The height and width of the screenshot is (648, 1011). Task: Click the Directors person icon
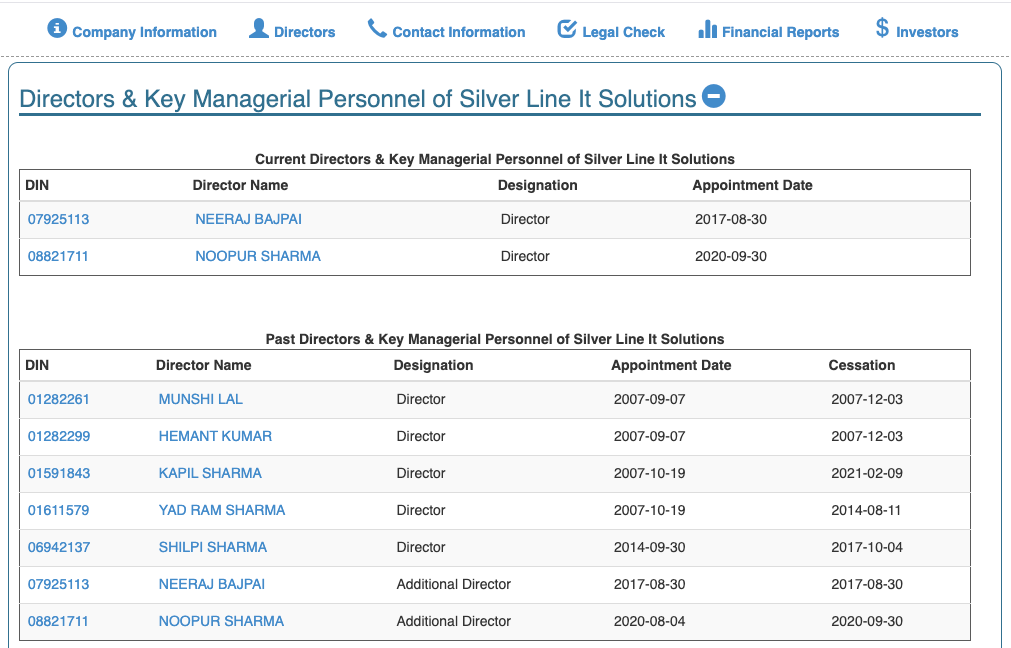point(259,28)
